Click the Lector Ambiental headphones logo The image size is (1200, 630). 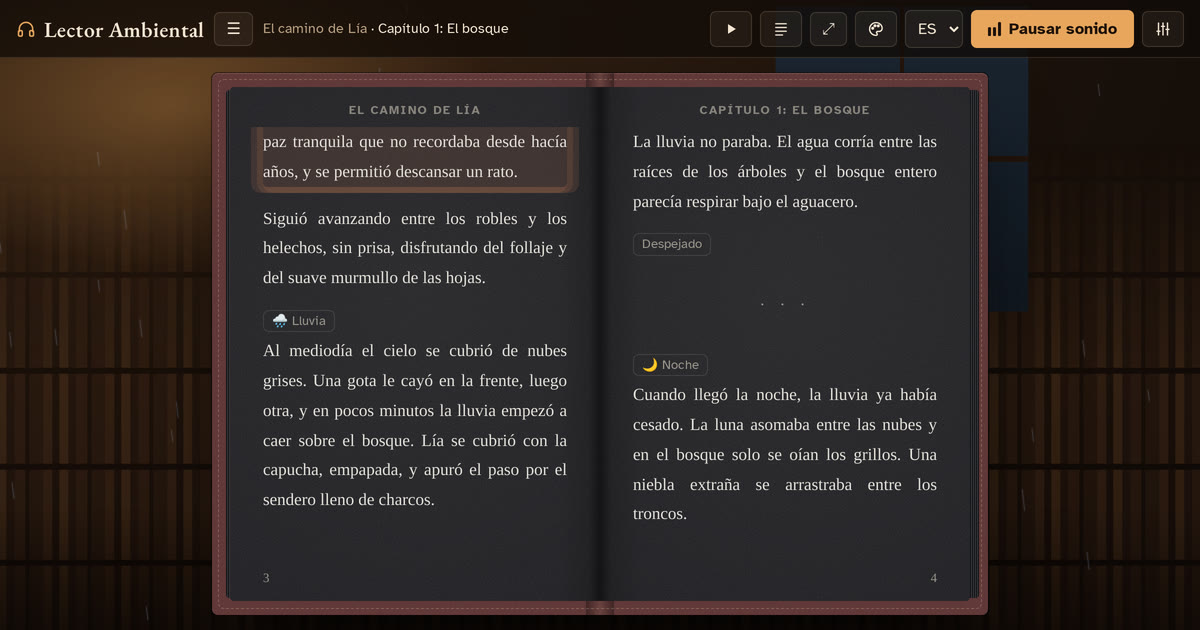tap(110, 30)
